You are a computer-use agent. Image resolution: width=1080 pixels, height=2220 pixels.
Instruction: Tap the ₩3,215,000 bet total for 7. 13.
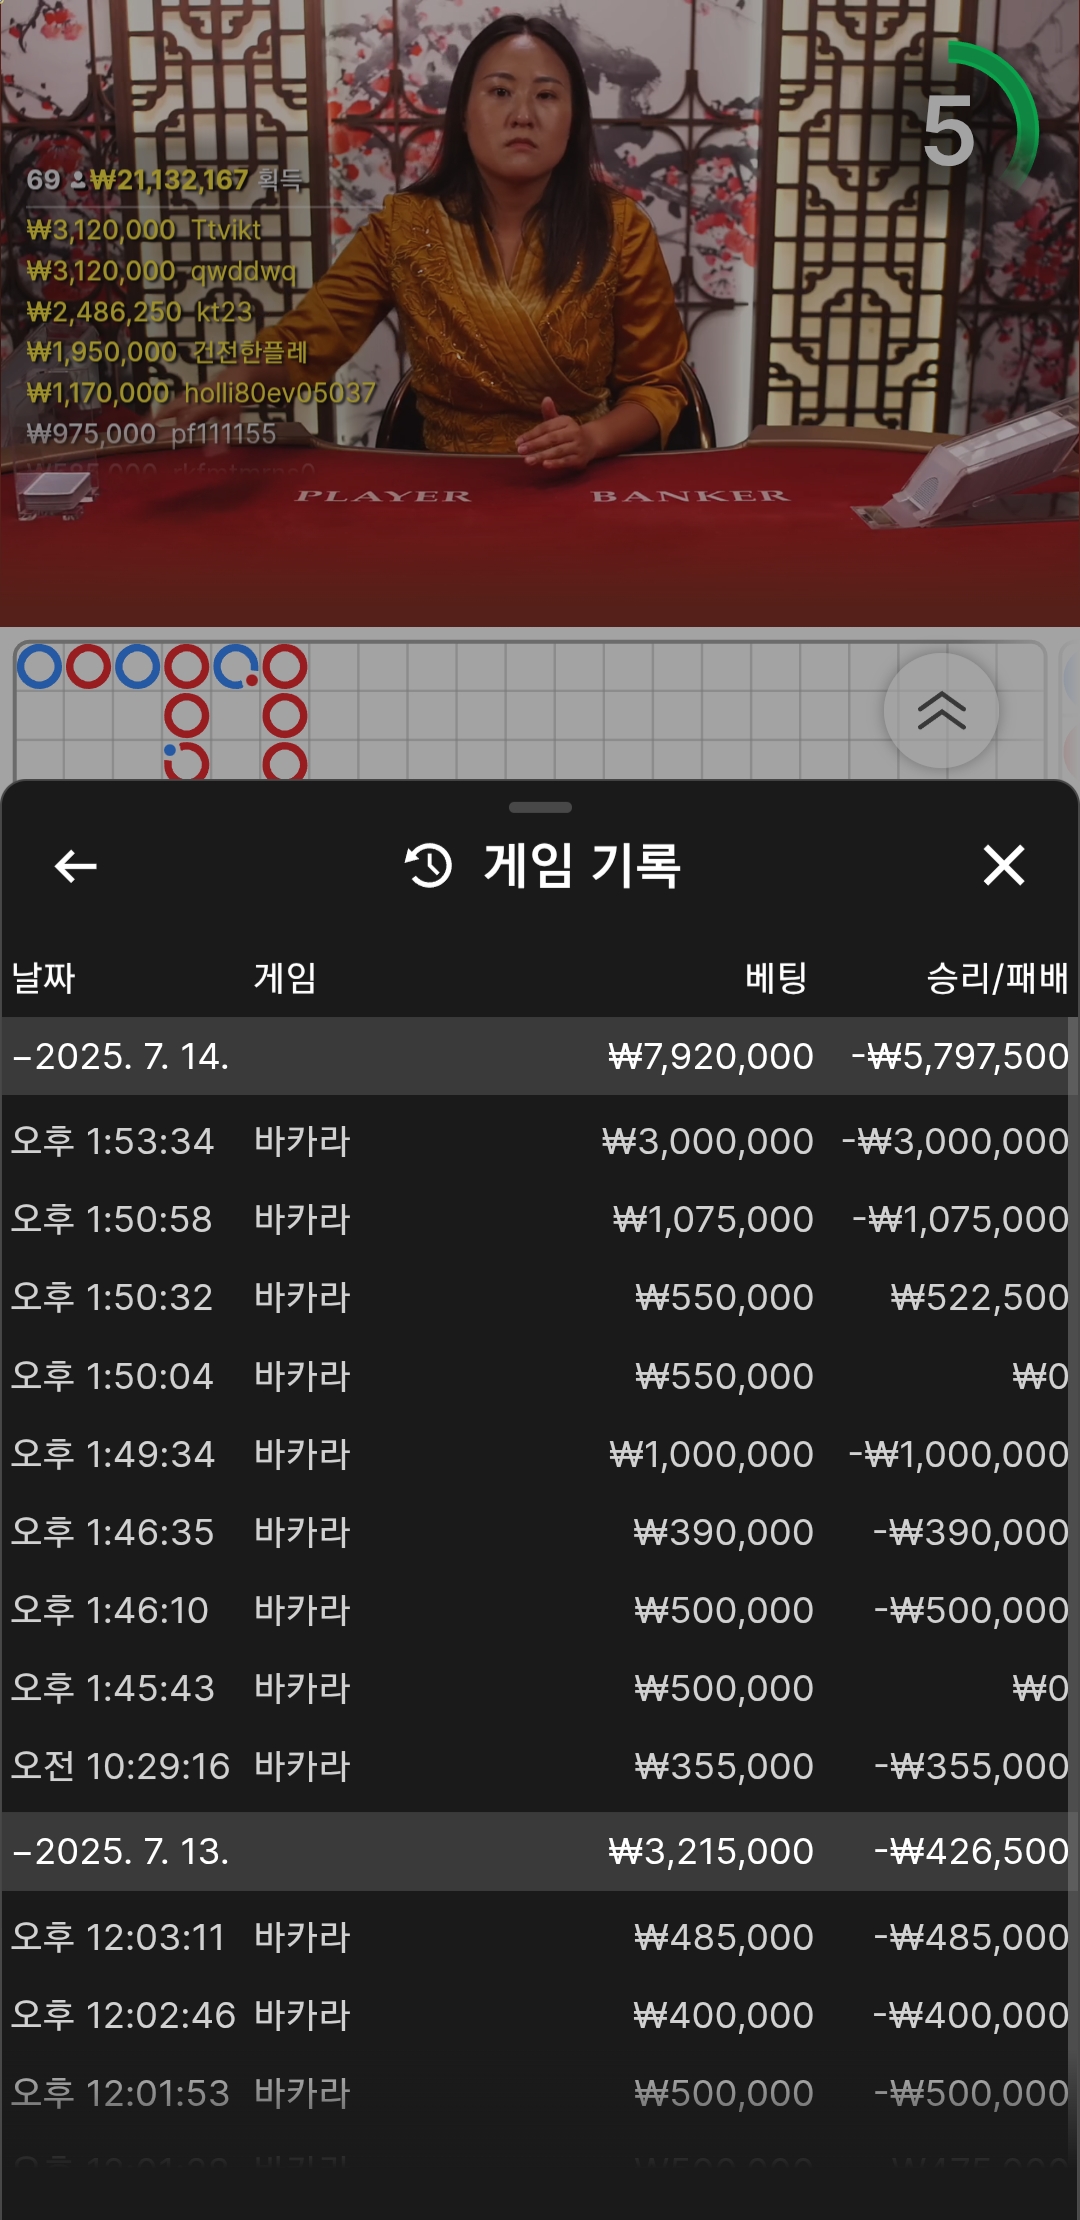710,1851
